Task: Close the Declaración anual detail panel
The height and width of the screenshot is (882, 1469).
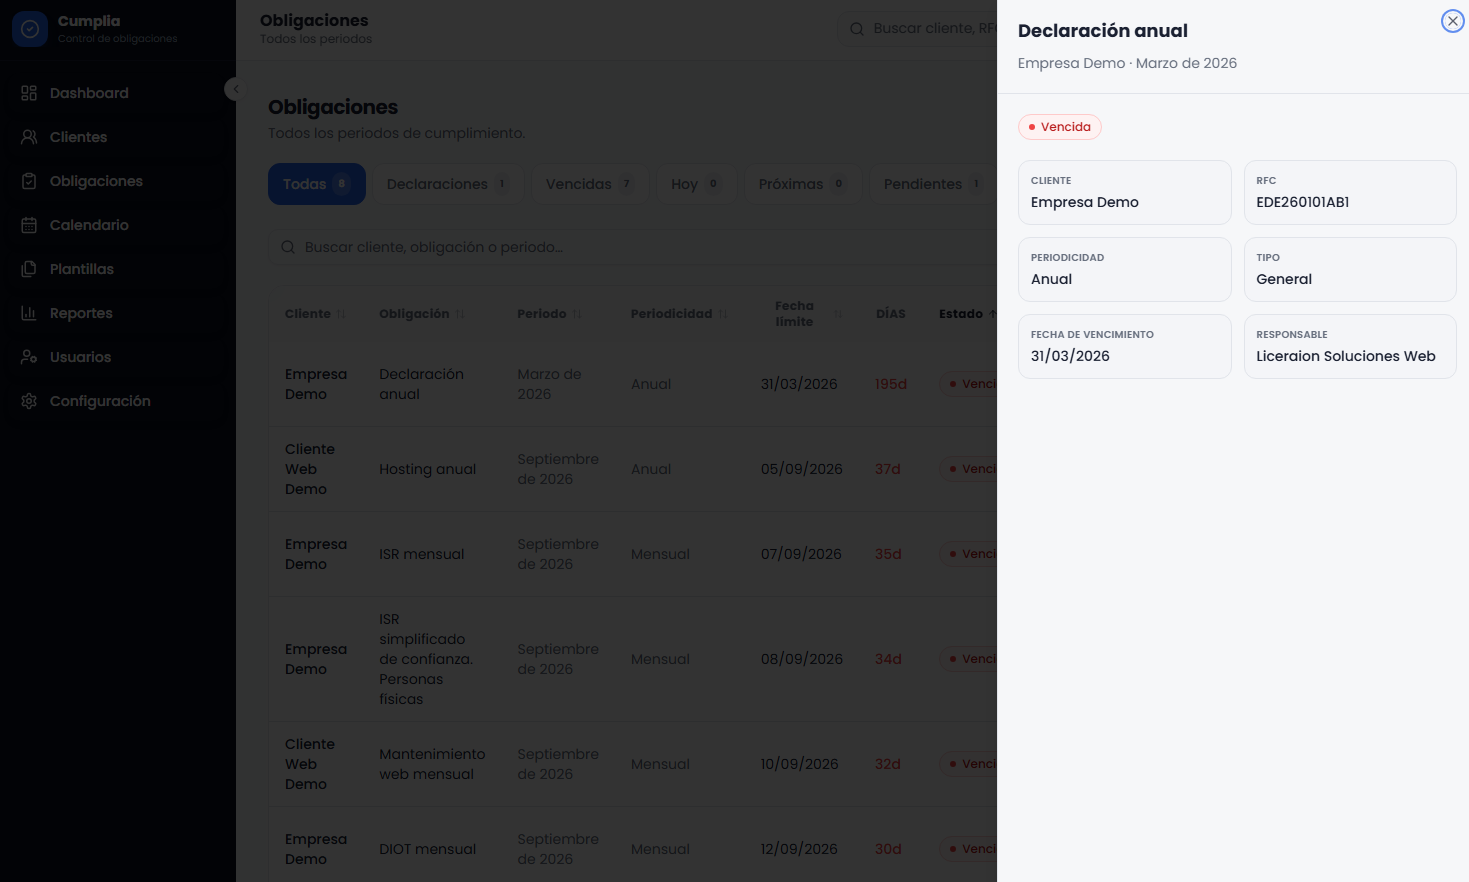Action: 1452,21
